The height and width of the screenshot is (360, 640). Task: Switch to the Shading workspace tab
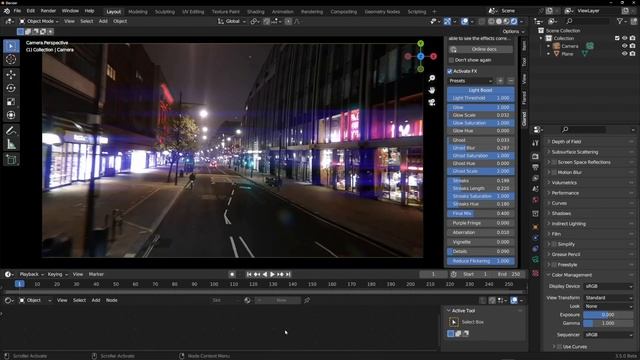pos(256,12)
